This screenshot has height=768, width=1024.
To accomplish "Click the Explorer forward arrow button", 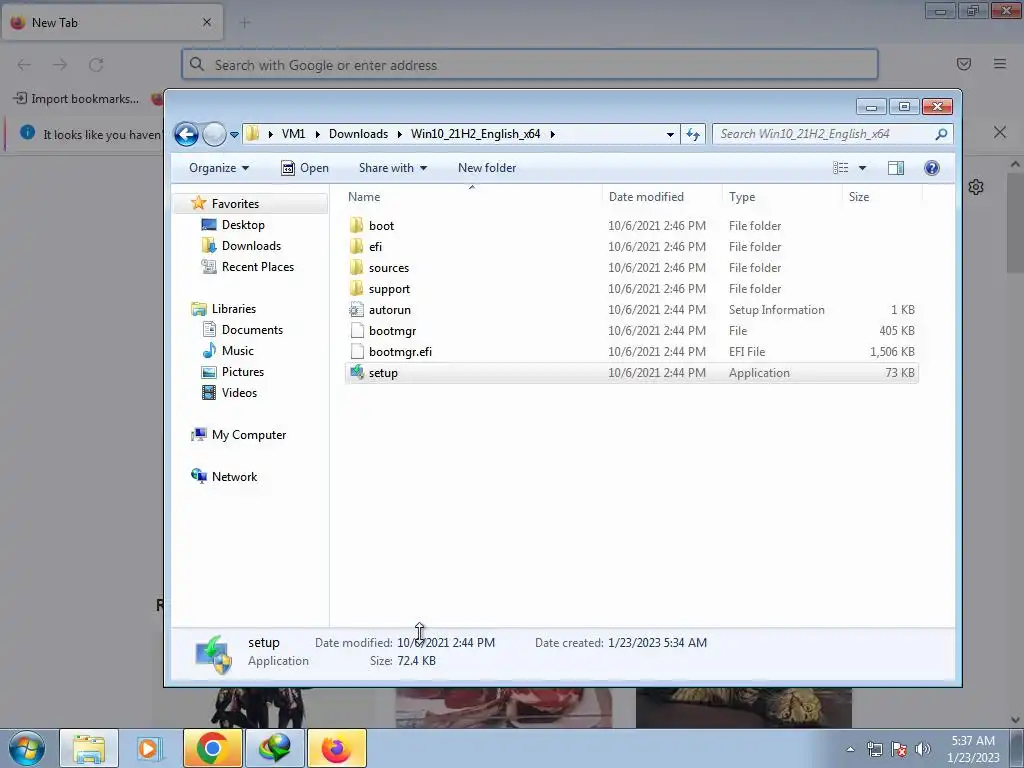I will point(214,135).
